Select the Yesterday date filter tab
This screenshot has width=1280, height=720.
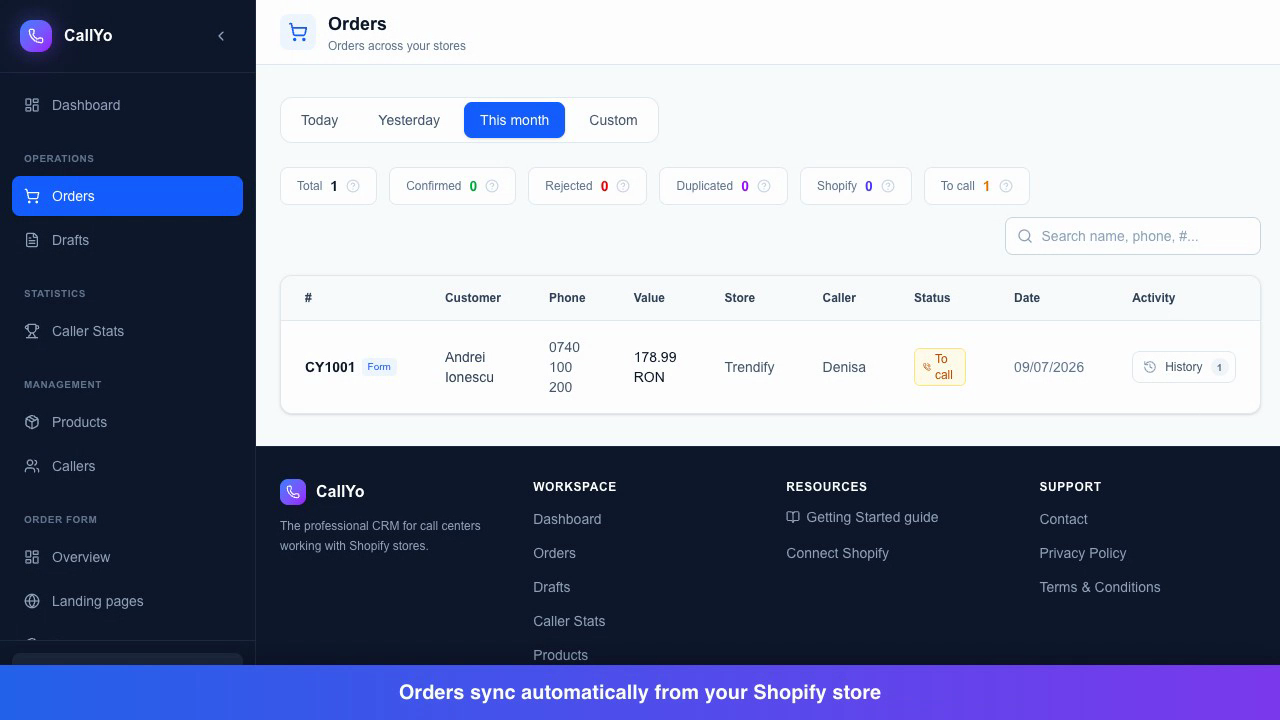[409, 120]
